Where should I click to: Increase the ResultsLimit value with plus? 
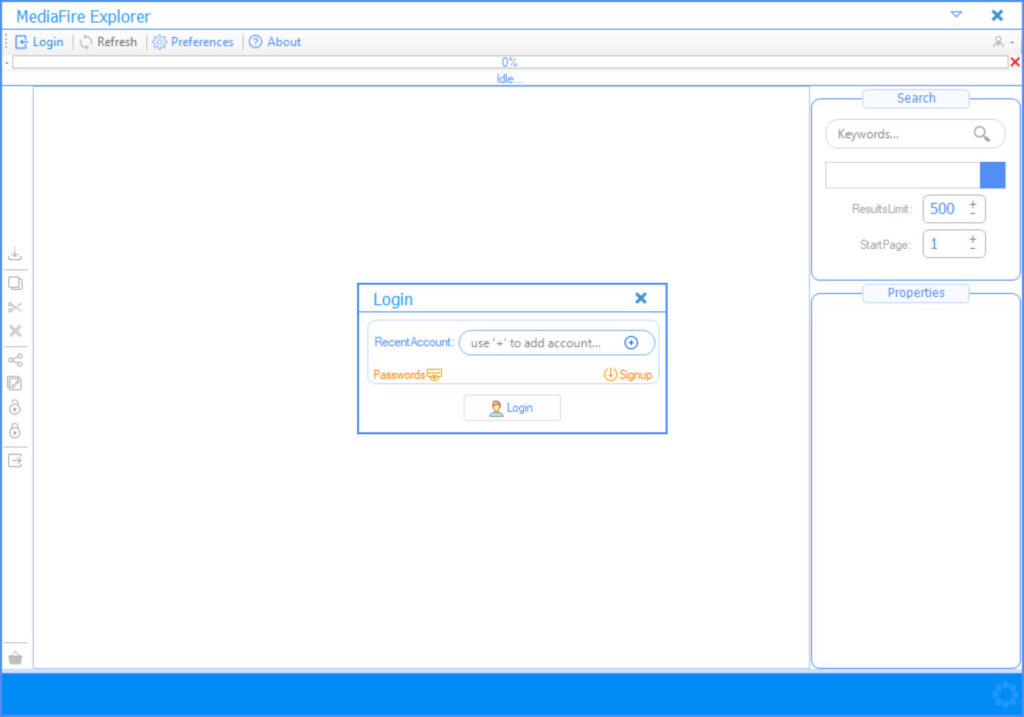[973, 204]
